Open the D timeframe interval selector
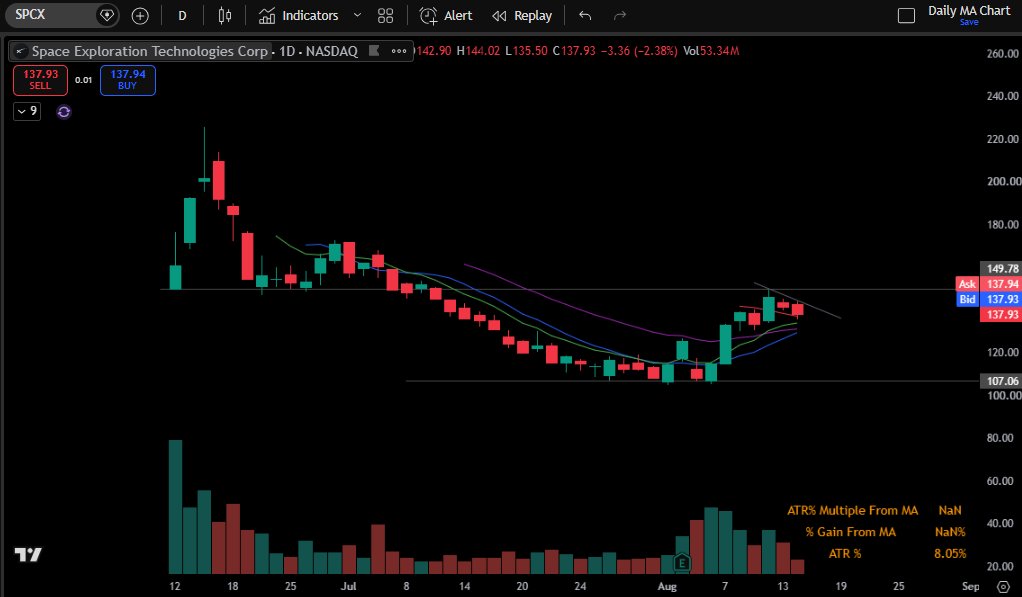 click(x=182, y=16)
